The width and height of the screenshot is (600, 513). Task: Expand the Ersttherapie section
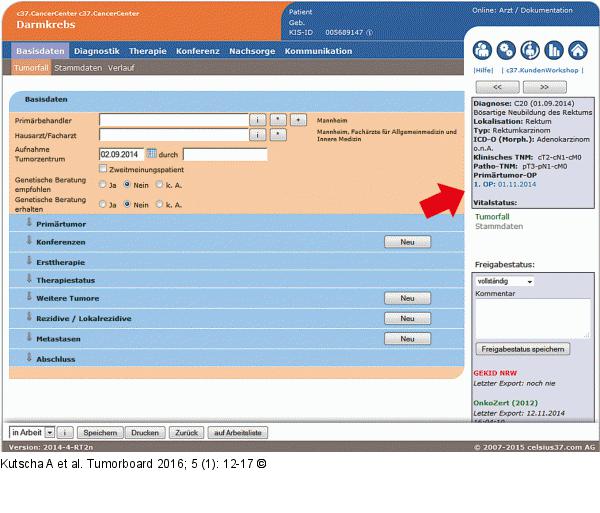(29, 261)
